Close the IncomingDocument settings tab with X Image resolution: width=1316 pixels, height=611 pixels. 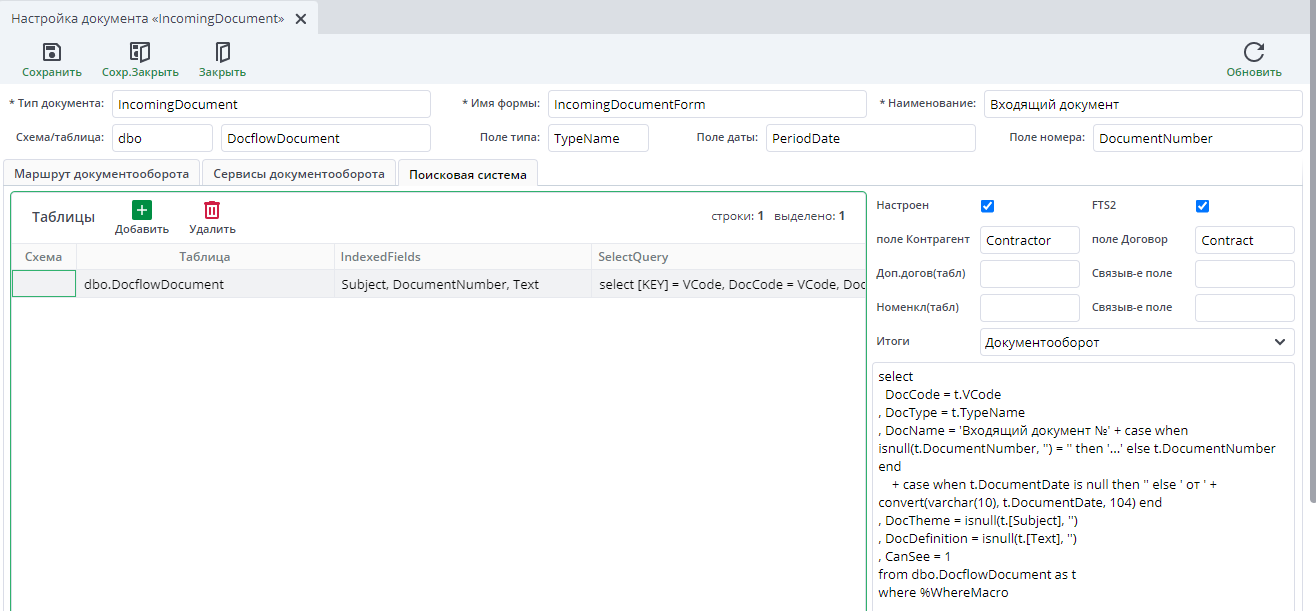(x=301, y=19)
